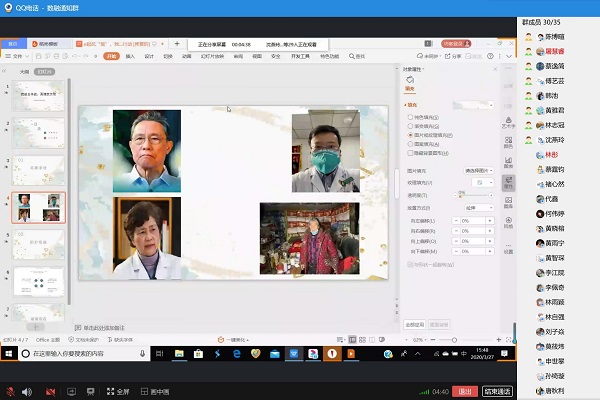Open the 一键美化 beautify dropdown

pos(233,340)
